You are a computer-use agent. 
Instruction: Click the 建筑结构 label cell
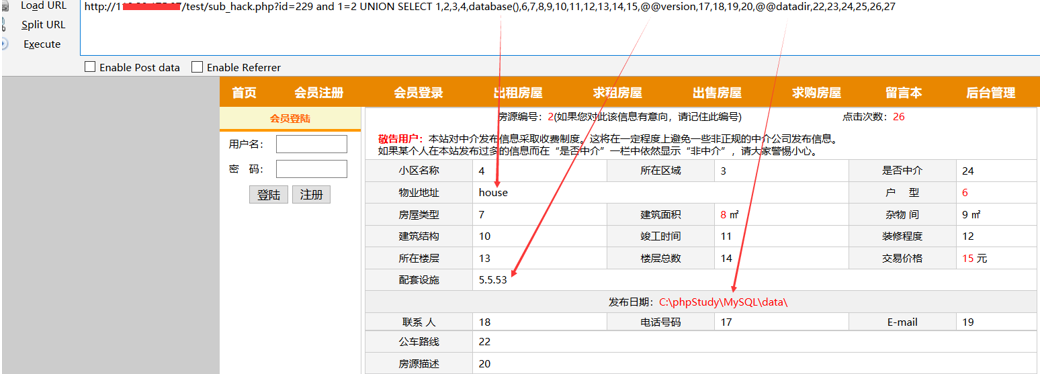pos(419,236)
